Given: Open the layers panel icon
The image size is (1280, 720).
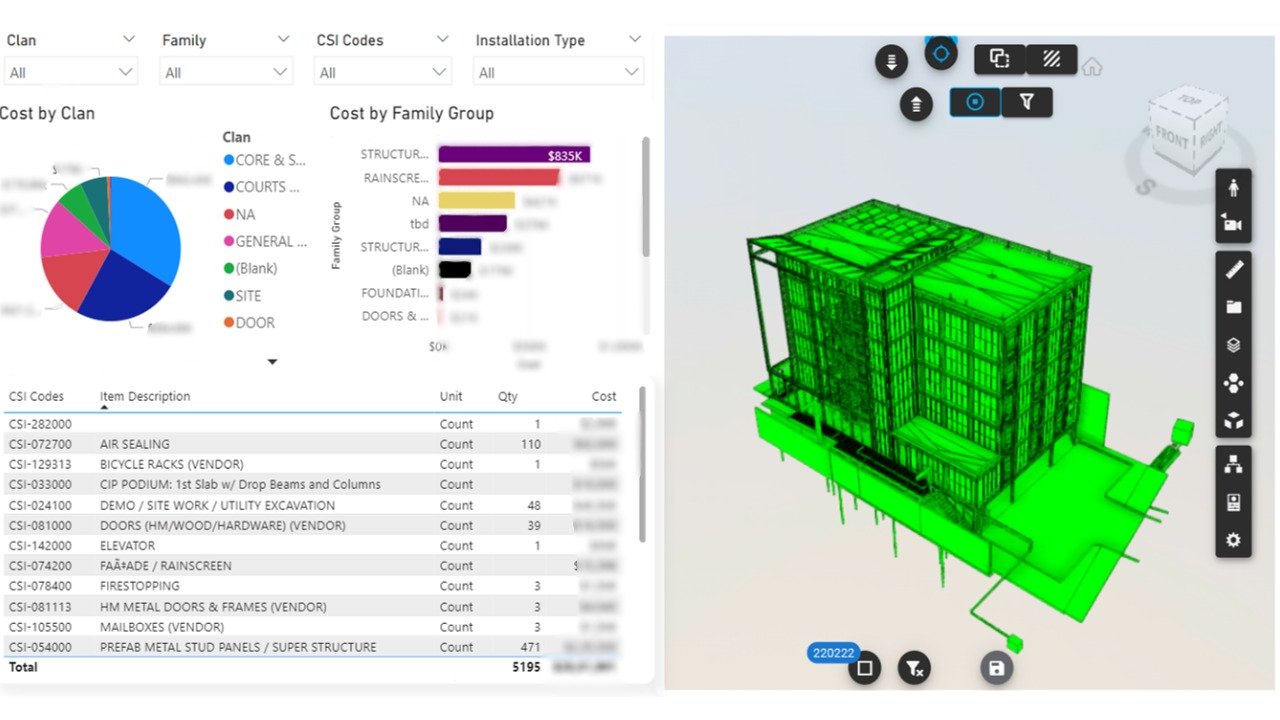Looking at the screenshot, I should 1233,345.
